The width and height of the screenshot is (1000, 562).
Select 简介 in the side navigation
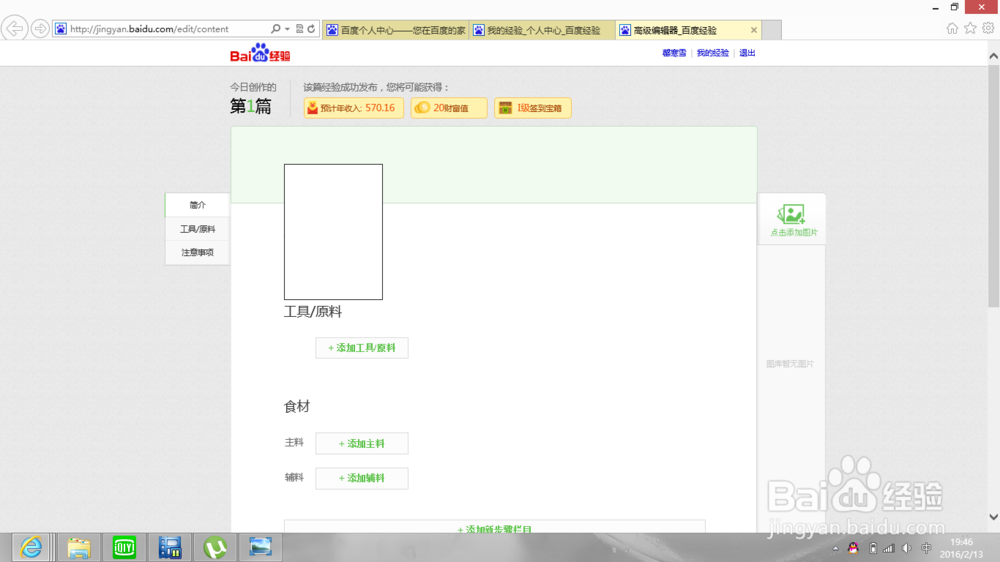point(197,205)
